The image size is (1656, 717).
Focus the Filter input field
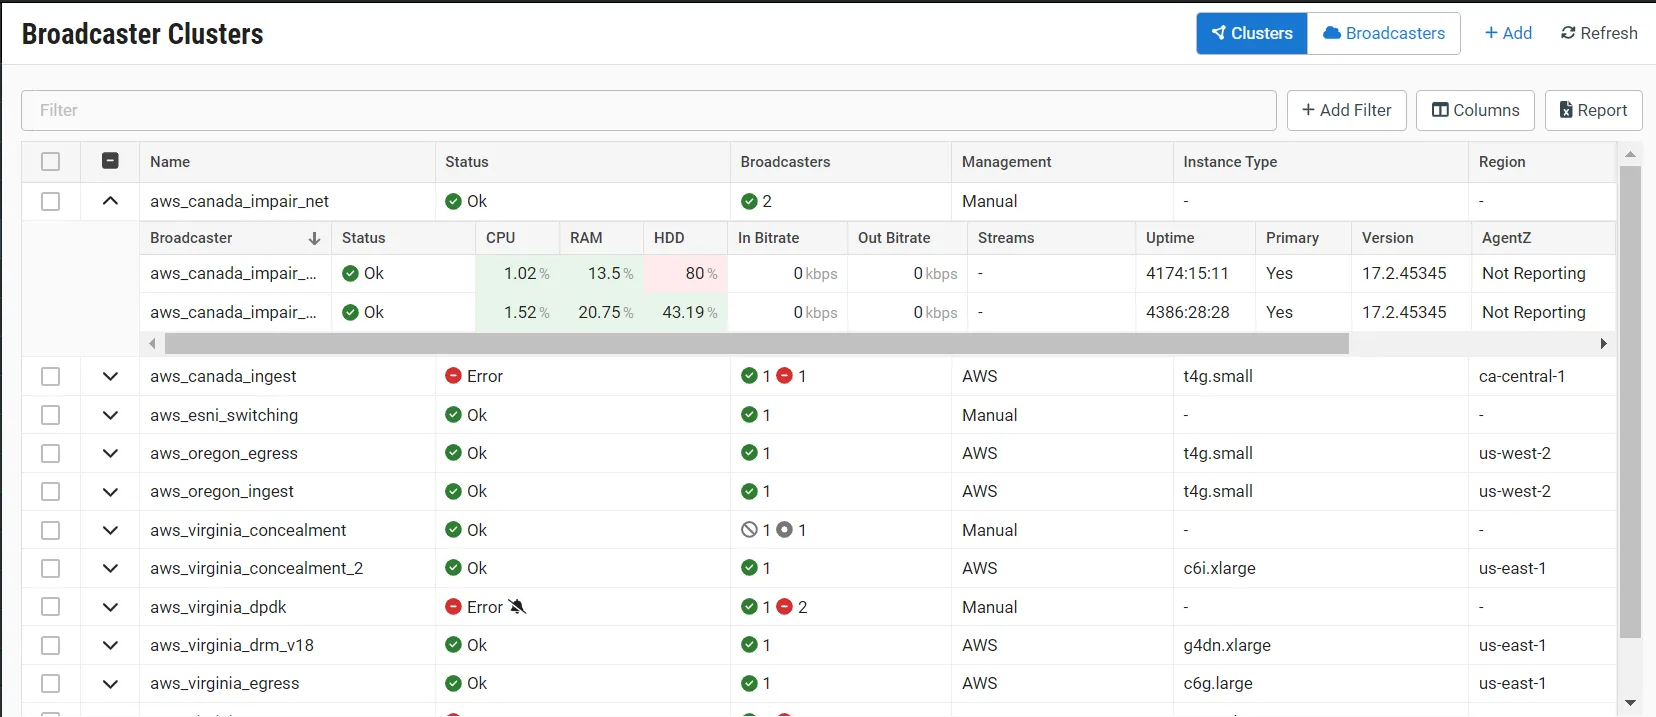(x=649, y=110)
